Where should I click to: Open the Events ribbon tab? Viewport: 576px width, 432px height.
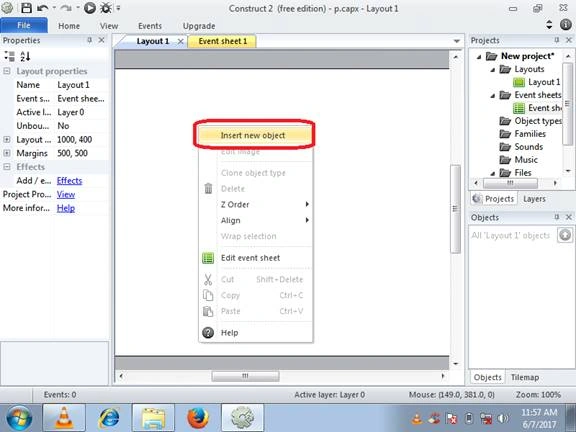point(150,26)
